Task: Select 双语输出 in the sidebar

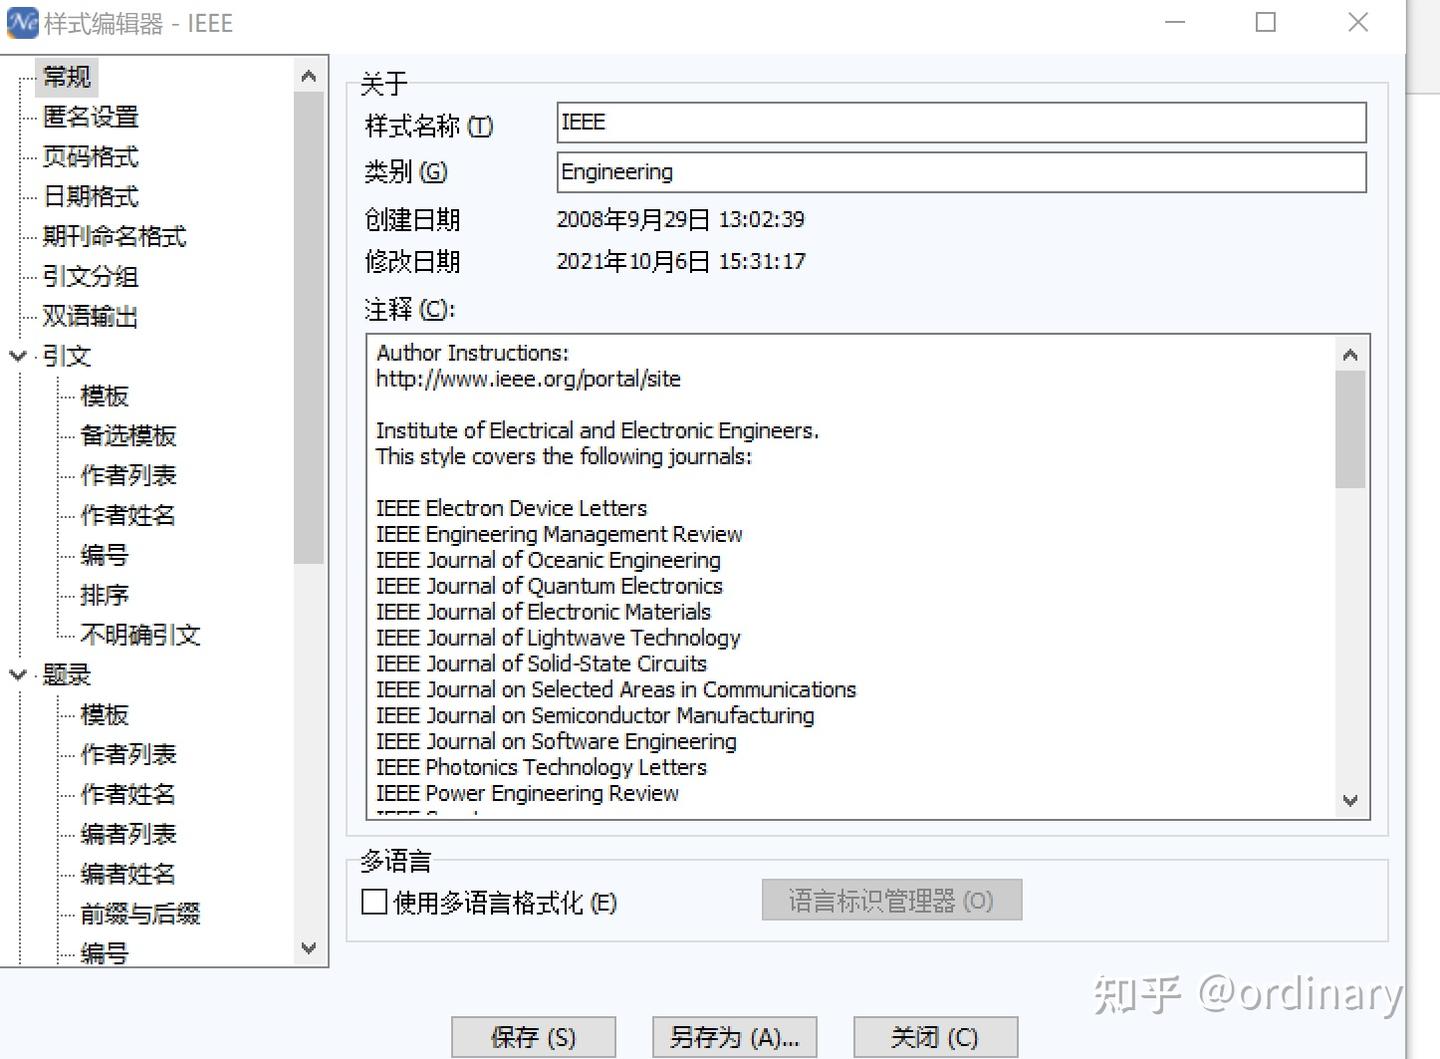Action: 89,317
